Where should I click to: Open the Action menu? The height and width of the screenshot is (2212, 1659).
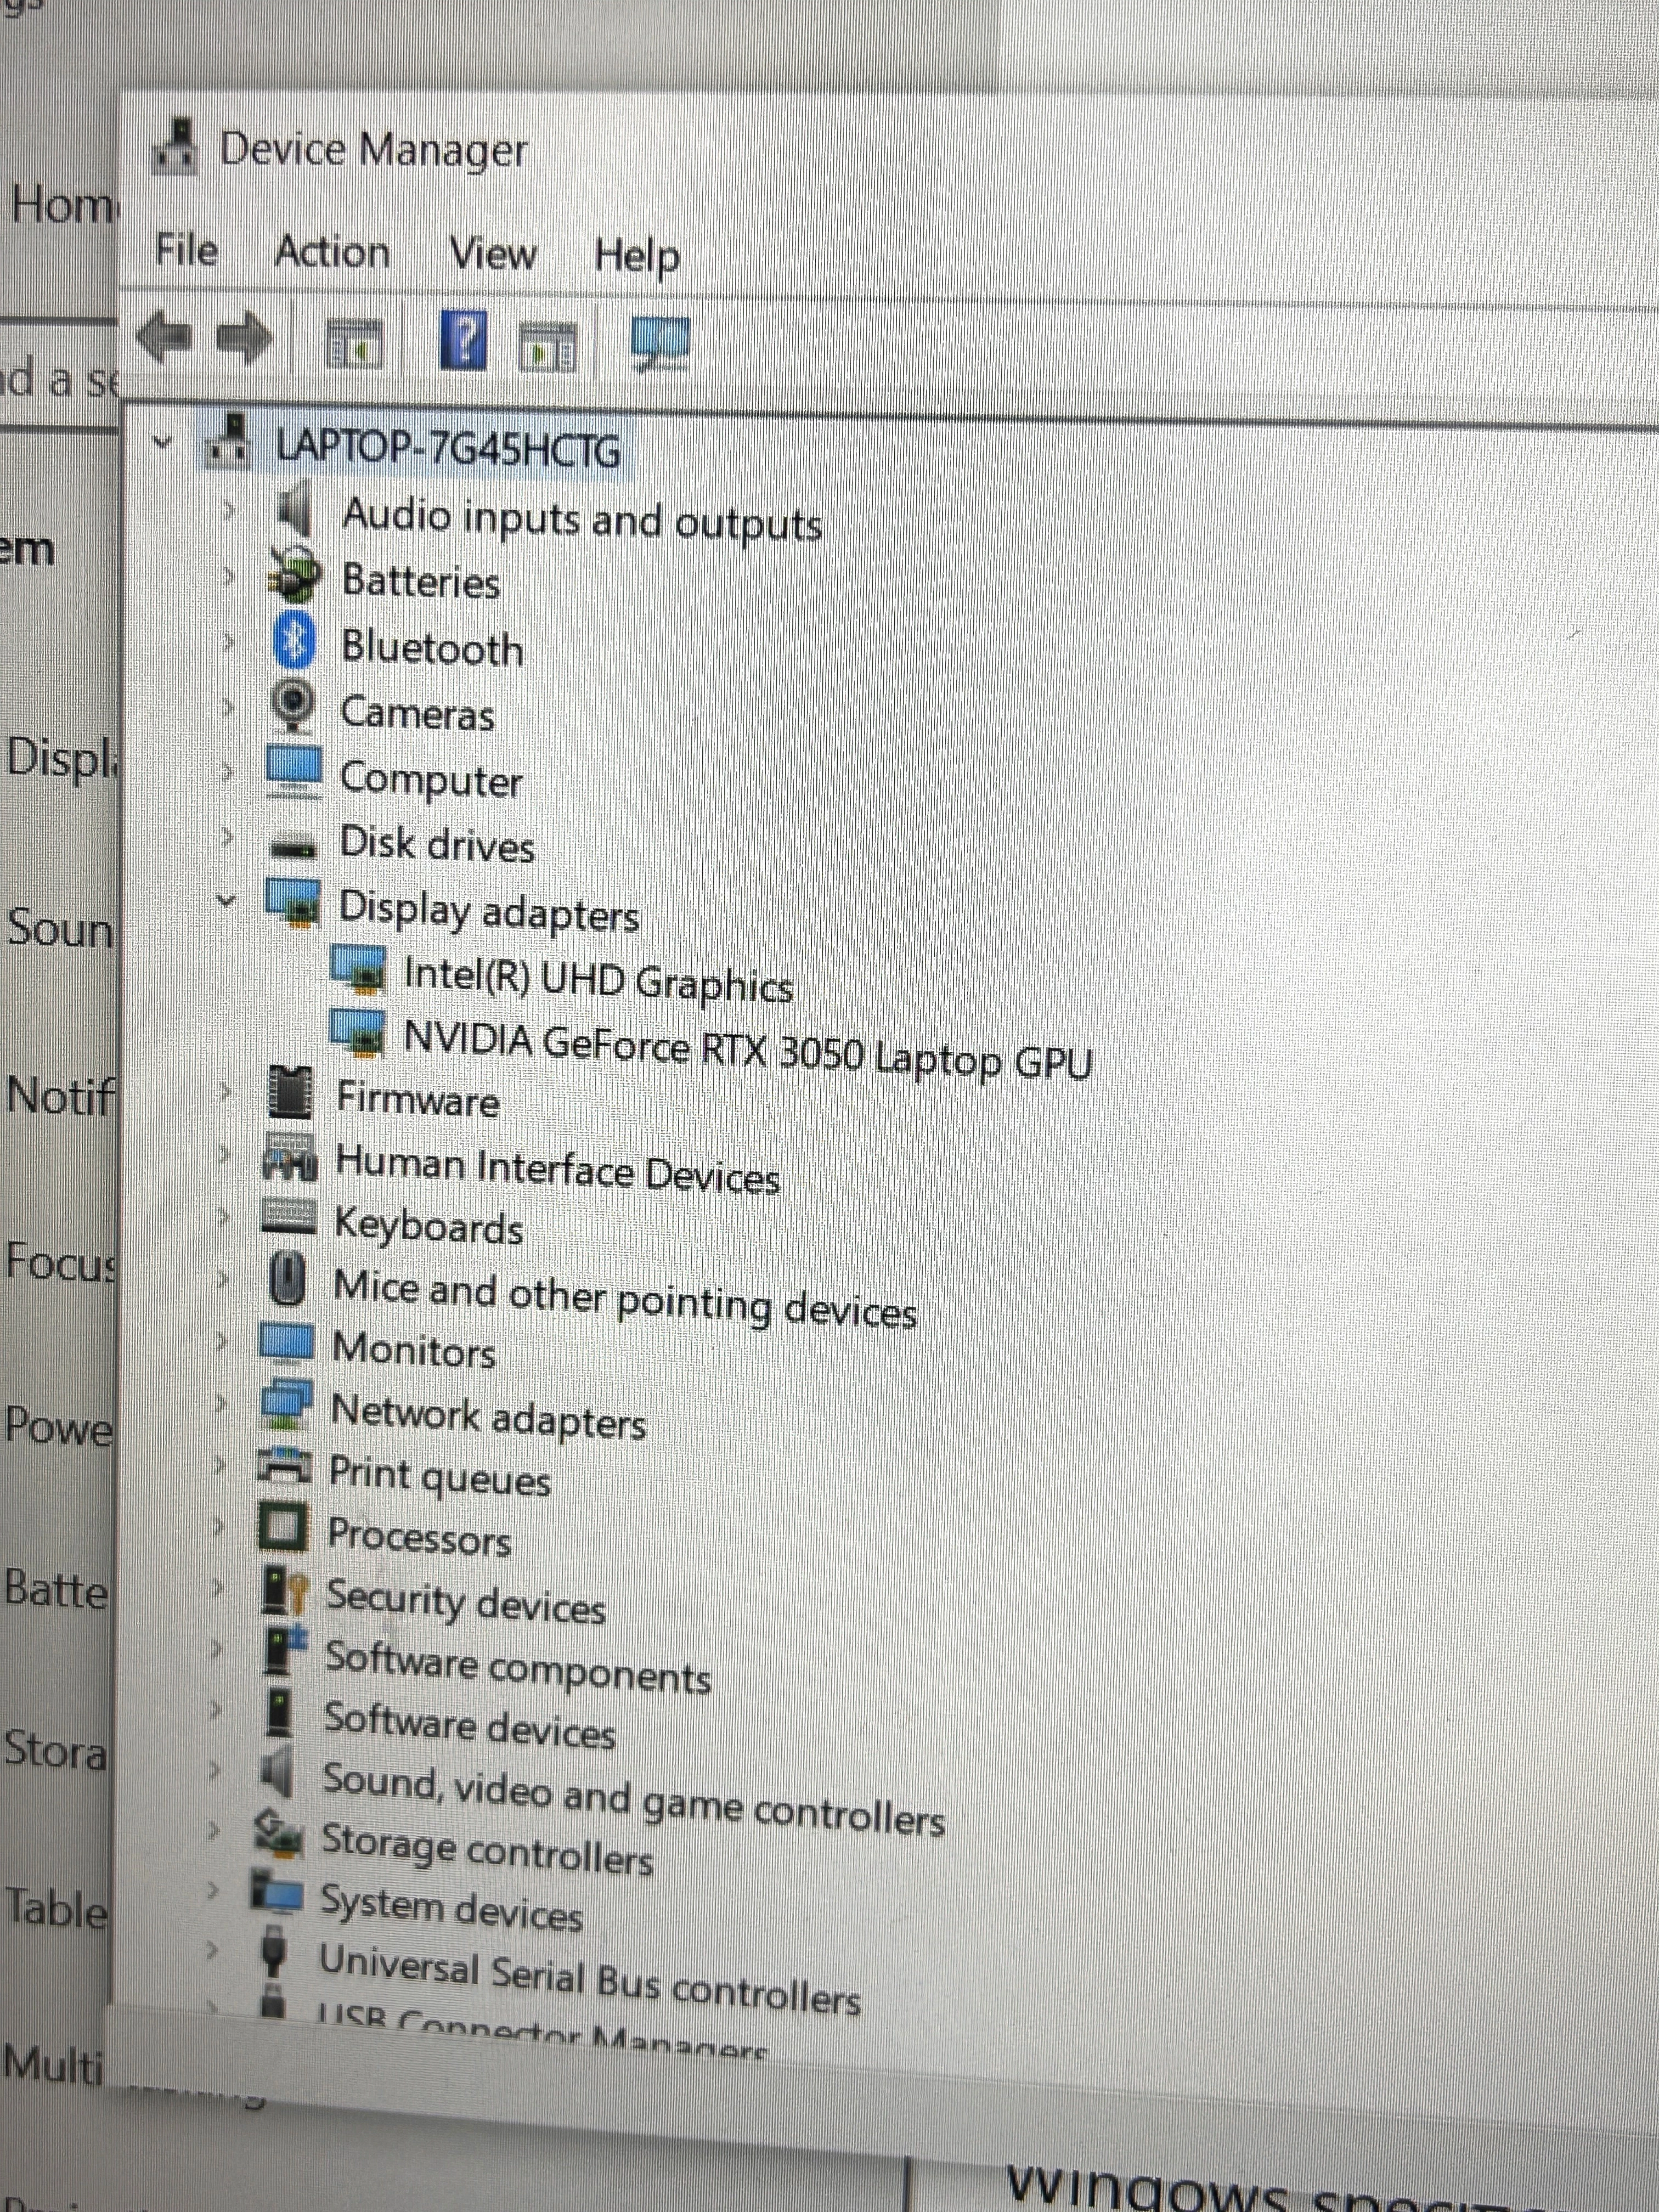click(x=332, y=252)
